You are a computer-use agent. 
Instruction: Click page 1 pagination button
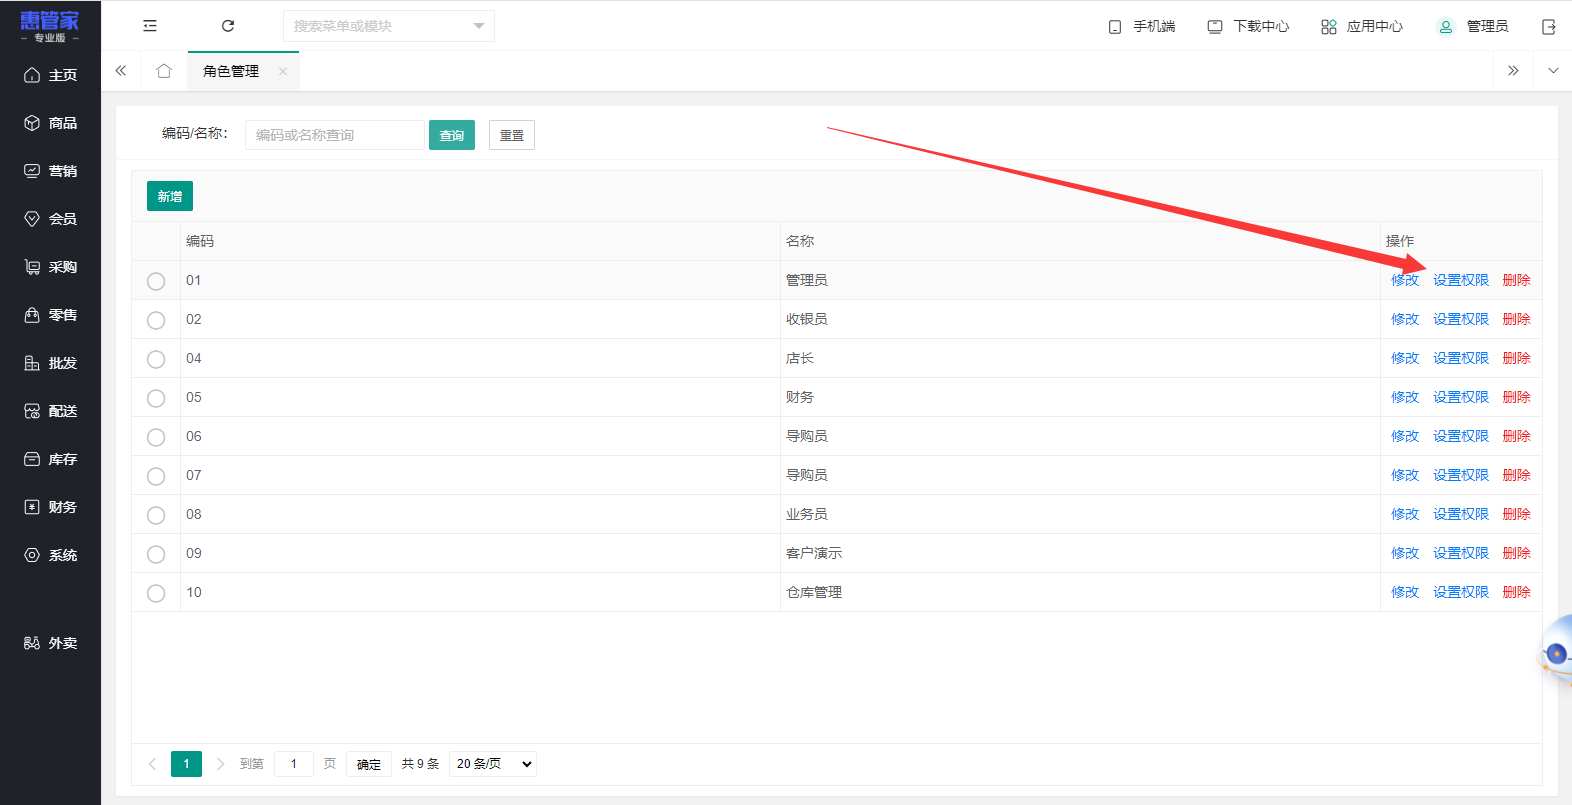pyautogui.click(x=186, y=764)
